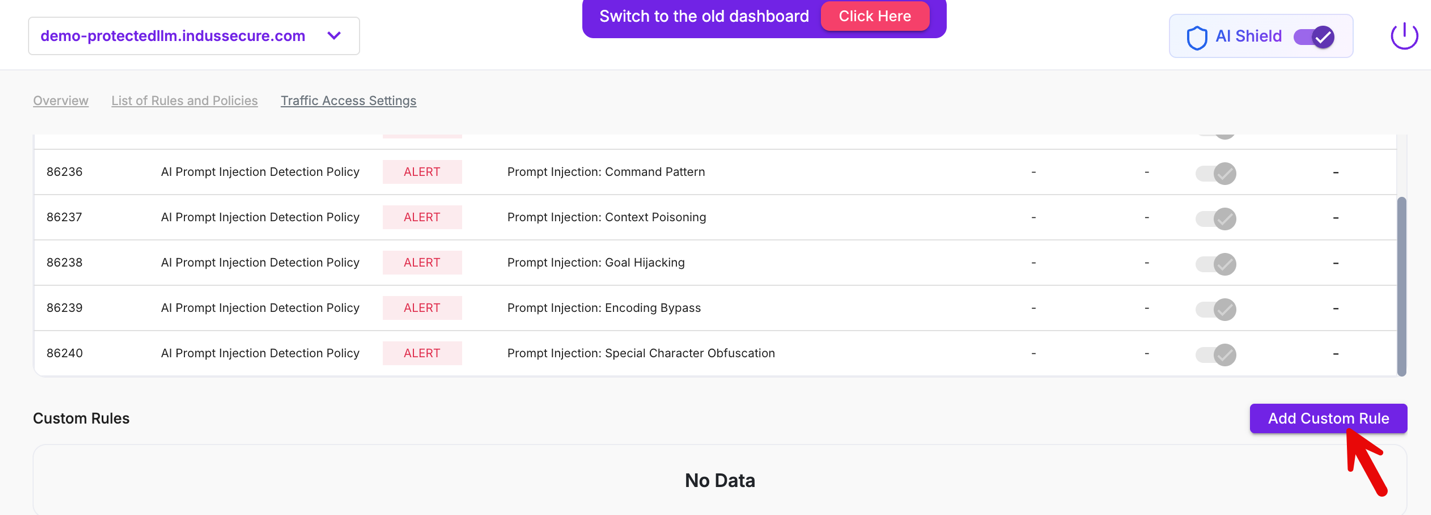The image size is (1431, 515).
Task: Click Here to switch to old dashboard
Action: coord(875,16)
